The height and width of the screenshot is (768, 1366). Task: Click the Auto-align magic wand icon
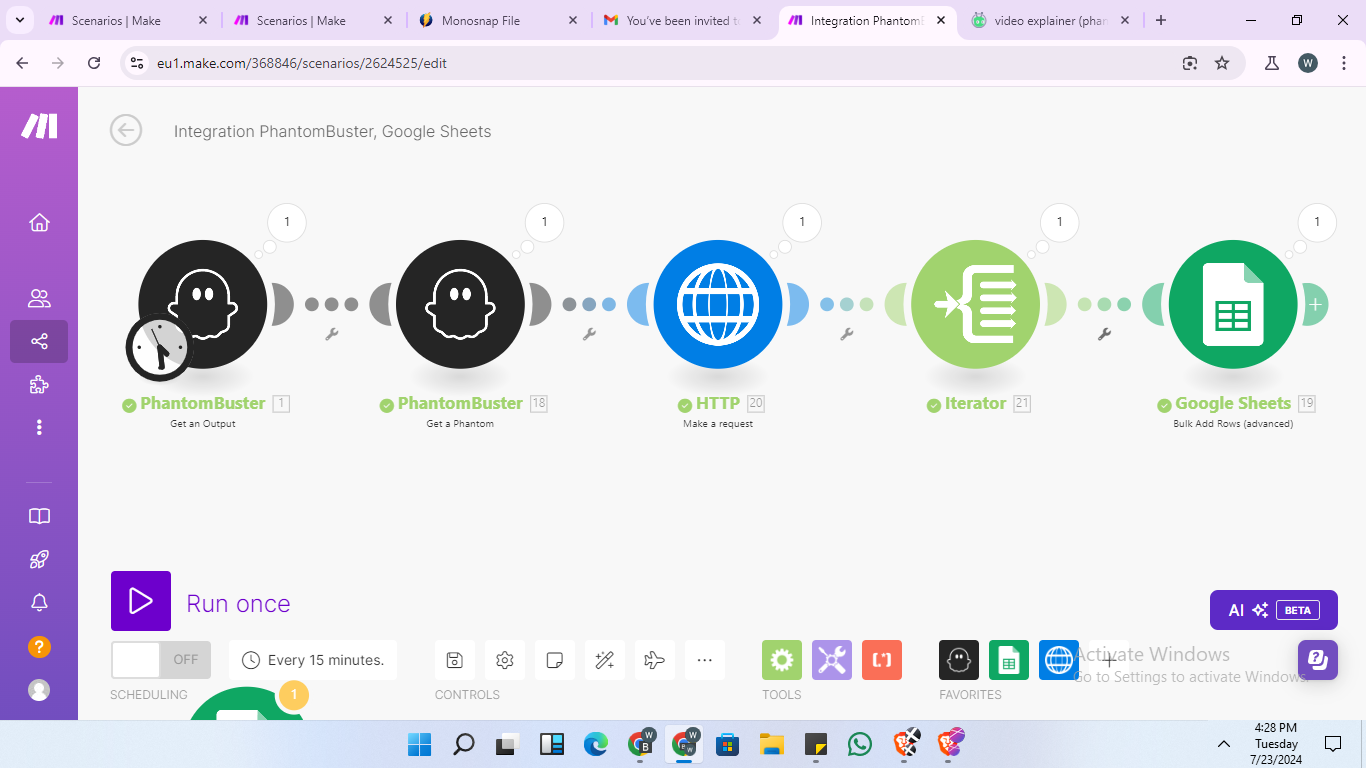604,660
